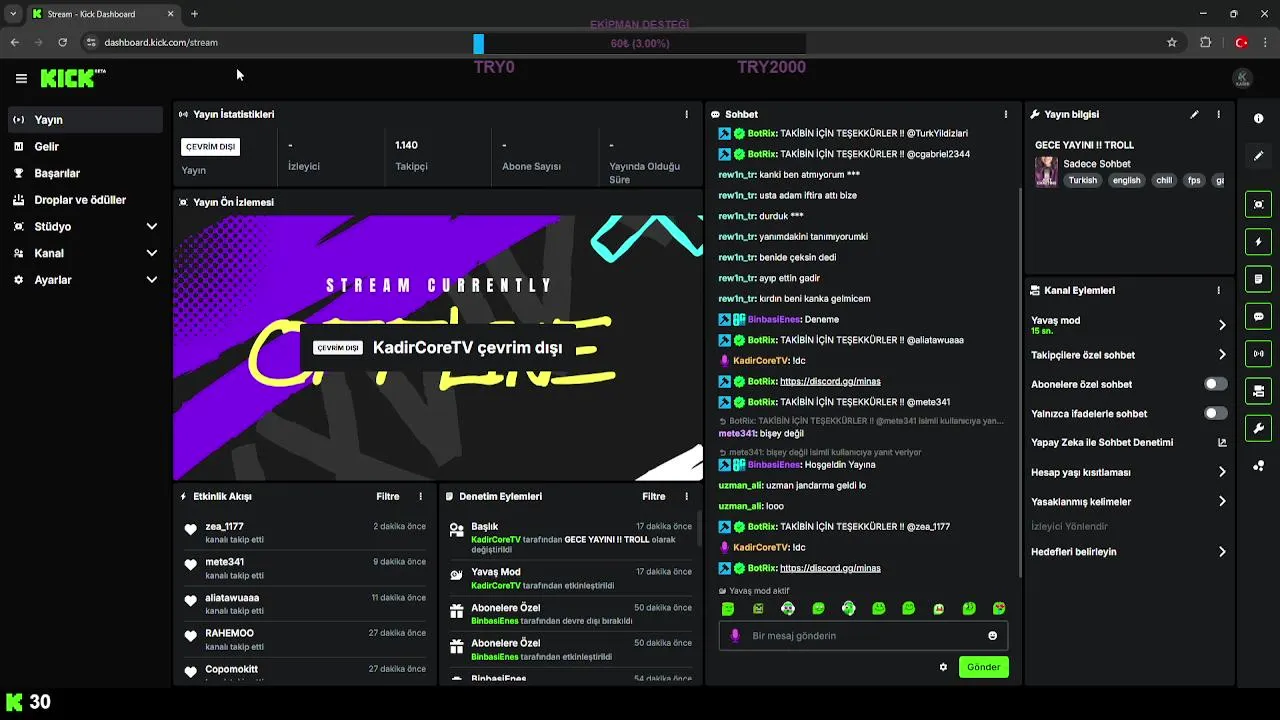Click zea_1177 in activity feed

[224, 526]
